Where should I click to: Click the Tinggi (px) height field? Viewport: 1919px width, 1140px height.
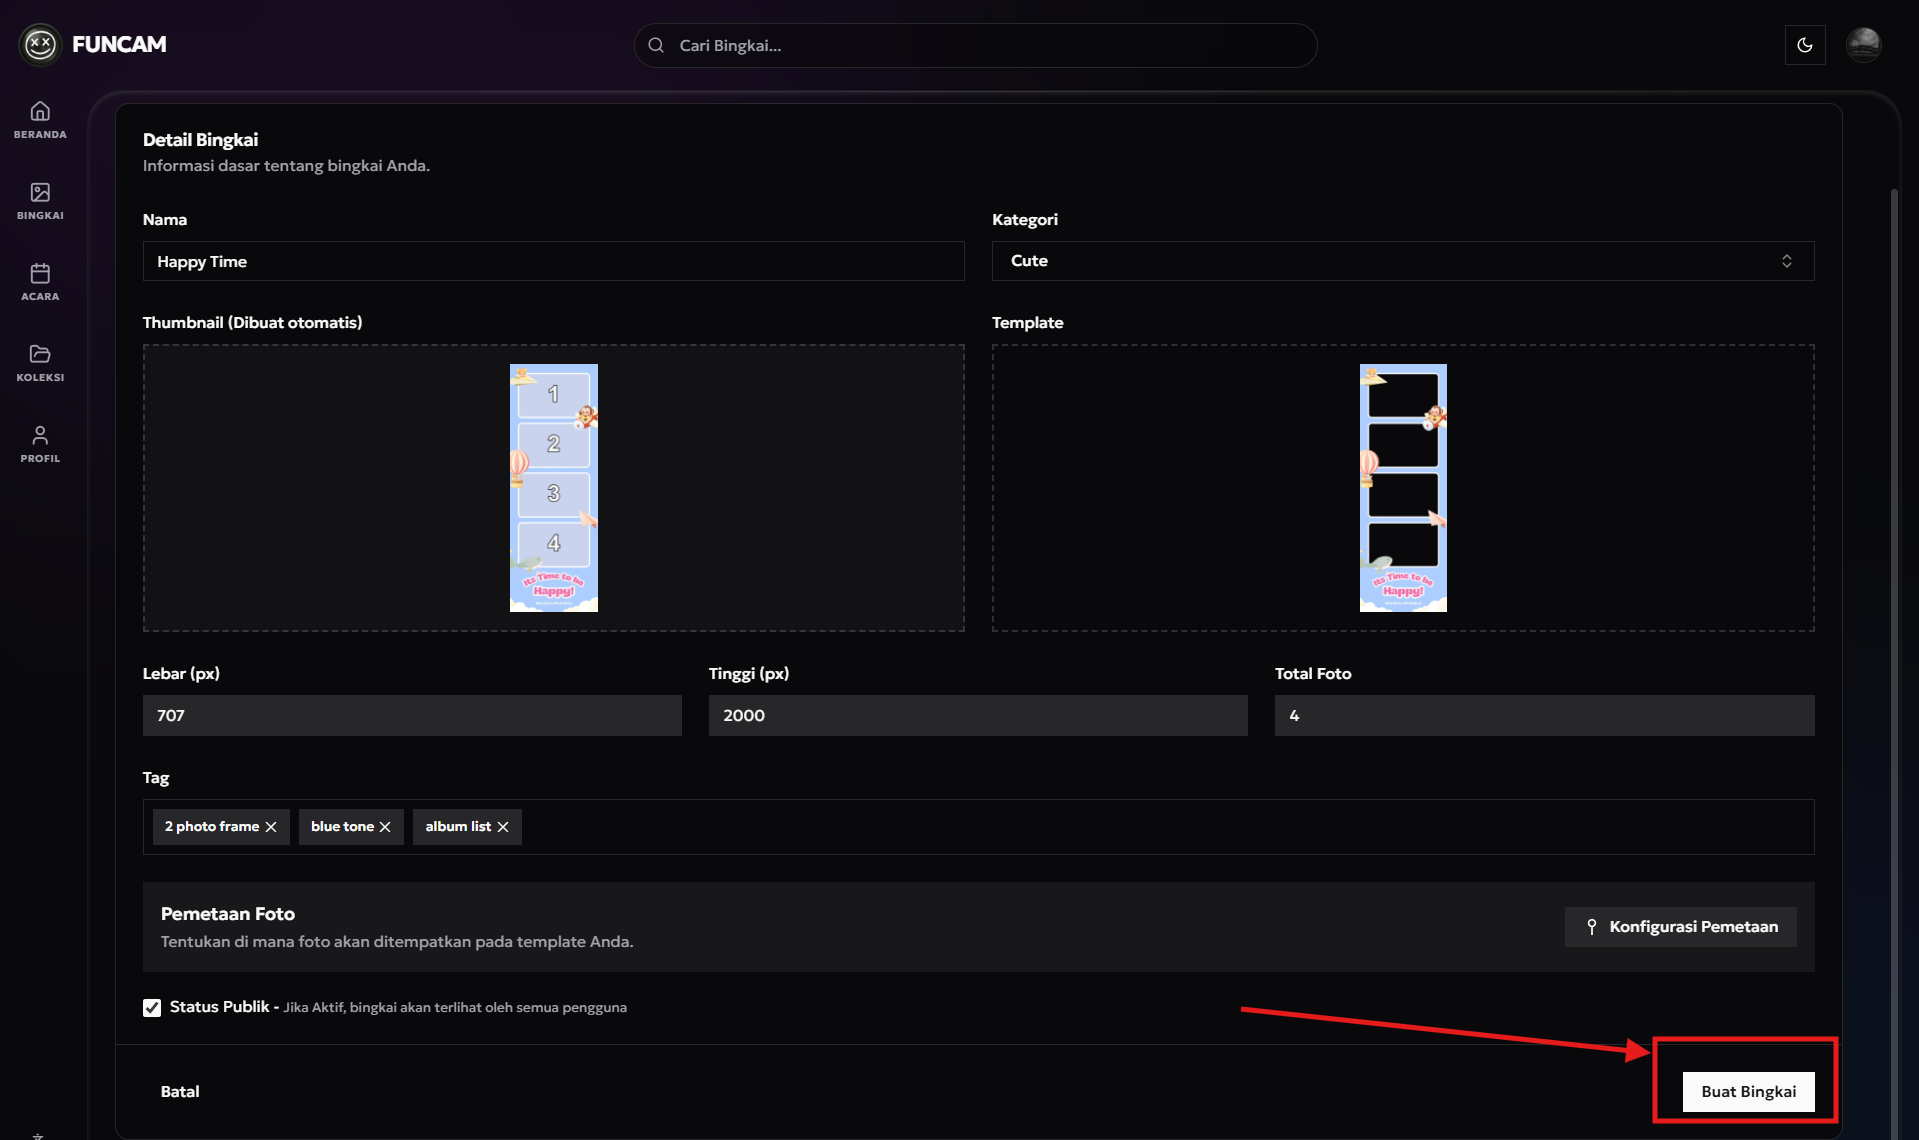(977, 715)
